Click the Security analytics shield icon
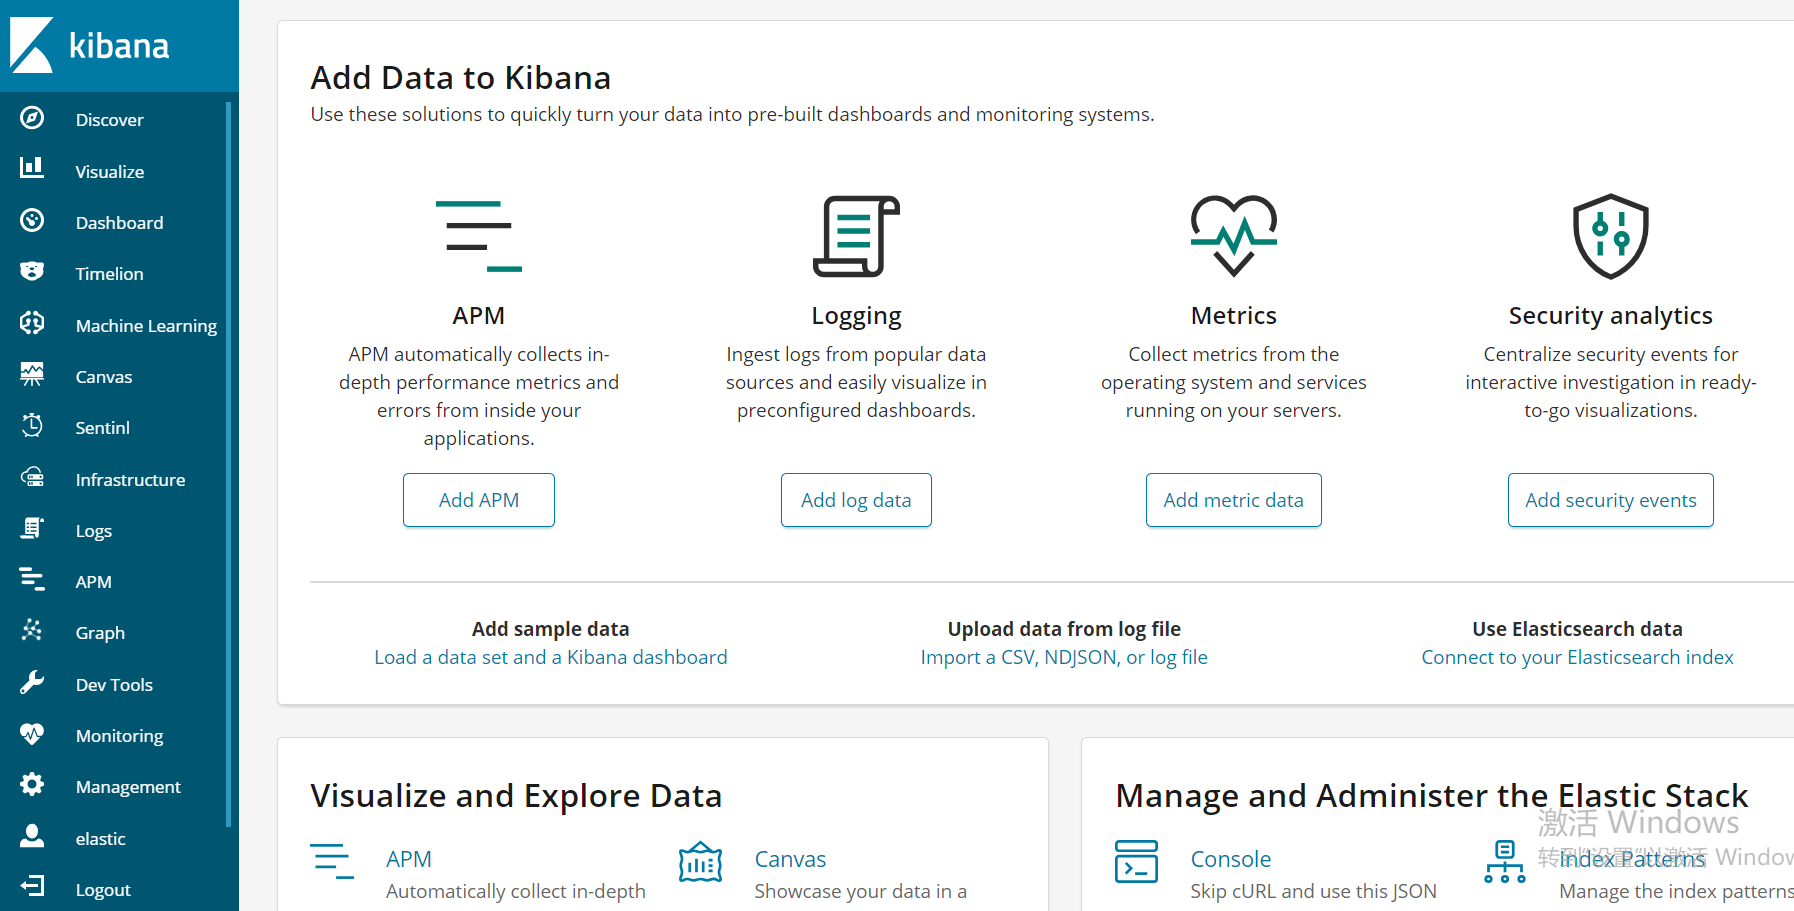The width and height of the screenshot is (1794, 911). pos(1611,236)
